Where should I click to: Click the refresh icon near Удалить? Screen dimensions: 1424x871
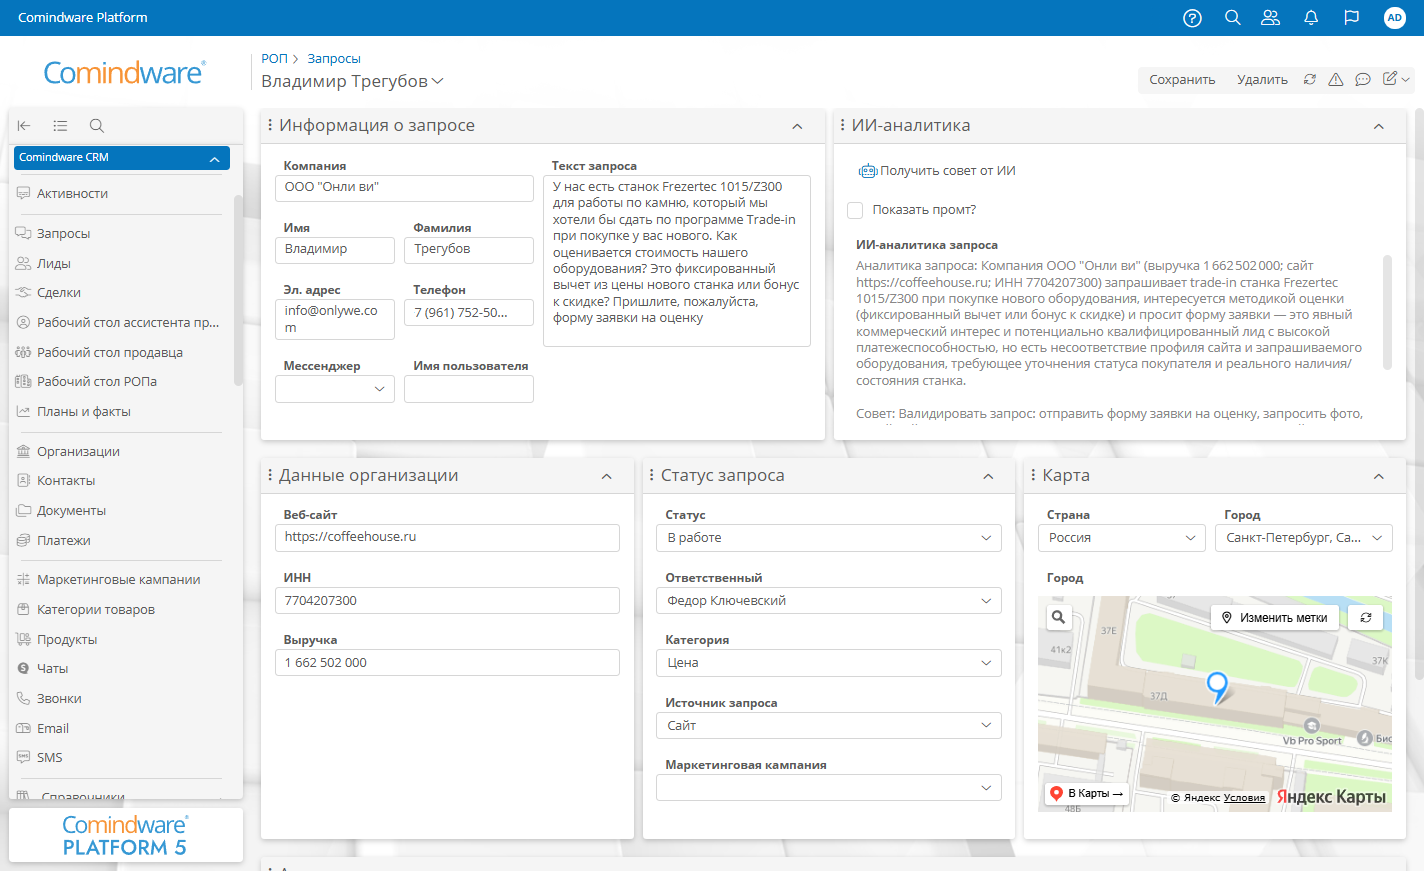1310,79
